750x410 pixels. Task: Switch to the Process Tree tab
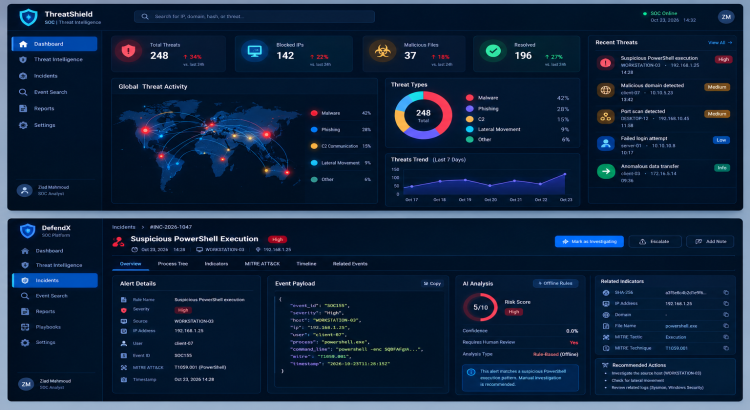coord(173,264)
